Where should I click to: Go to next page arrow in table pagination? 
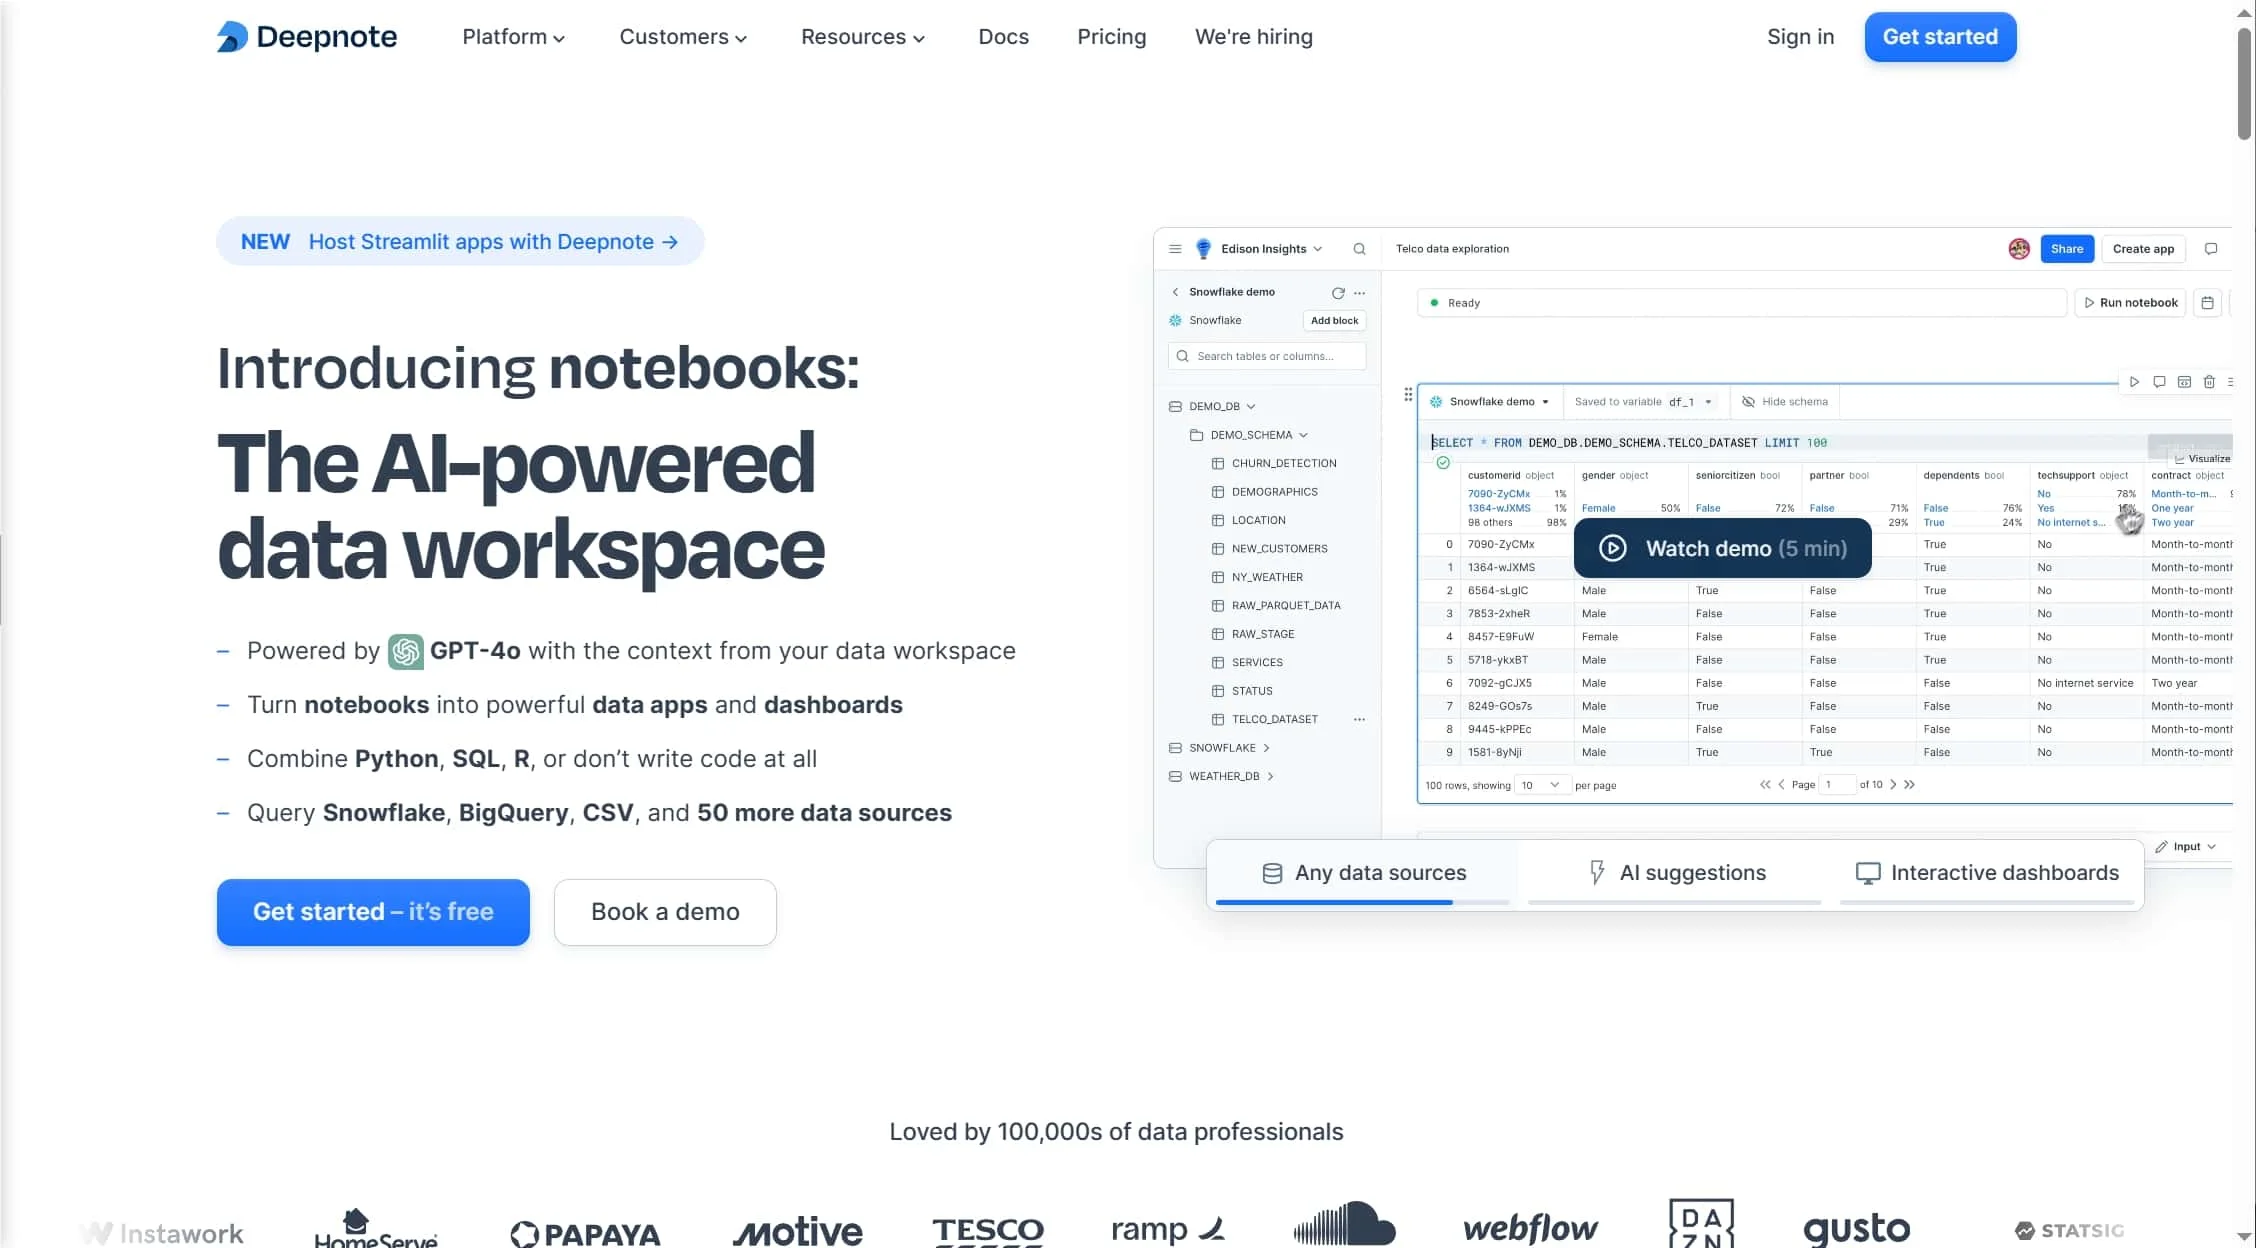coord(1893,785)
